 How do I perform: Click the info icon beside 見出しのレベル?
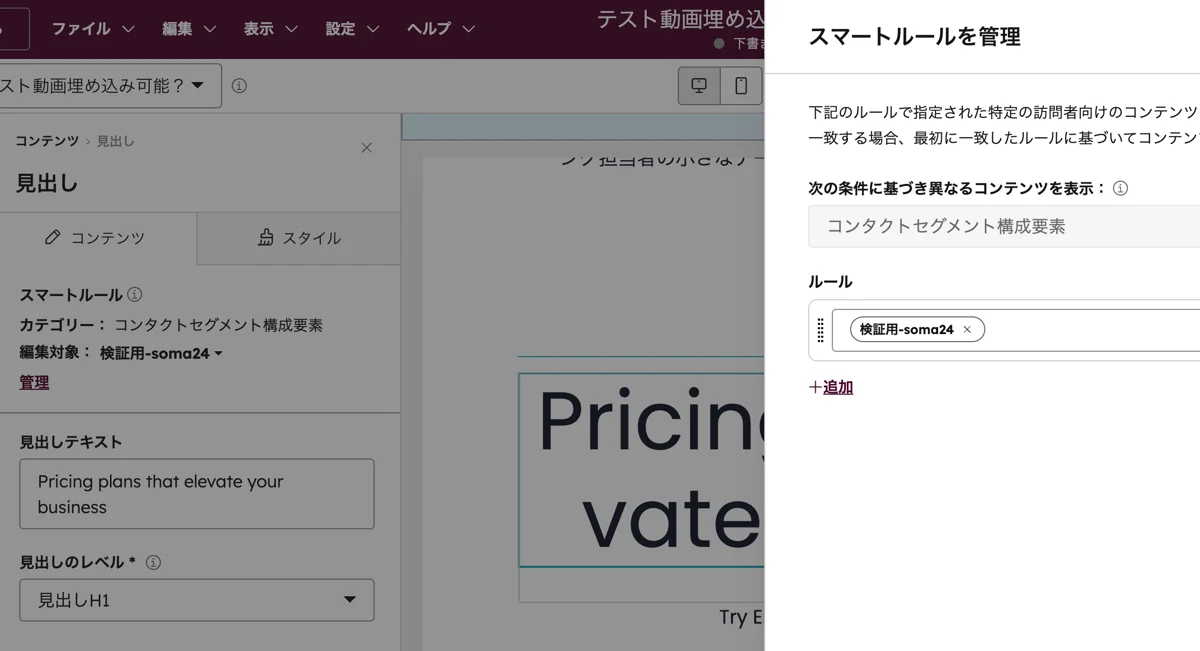[x=152, y=562]
